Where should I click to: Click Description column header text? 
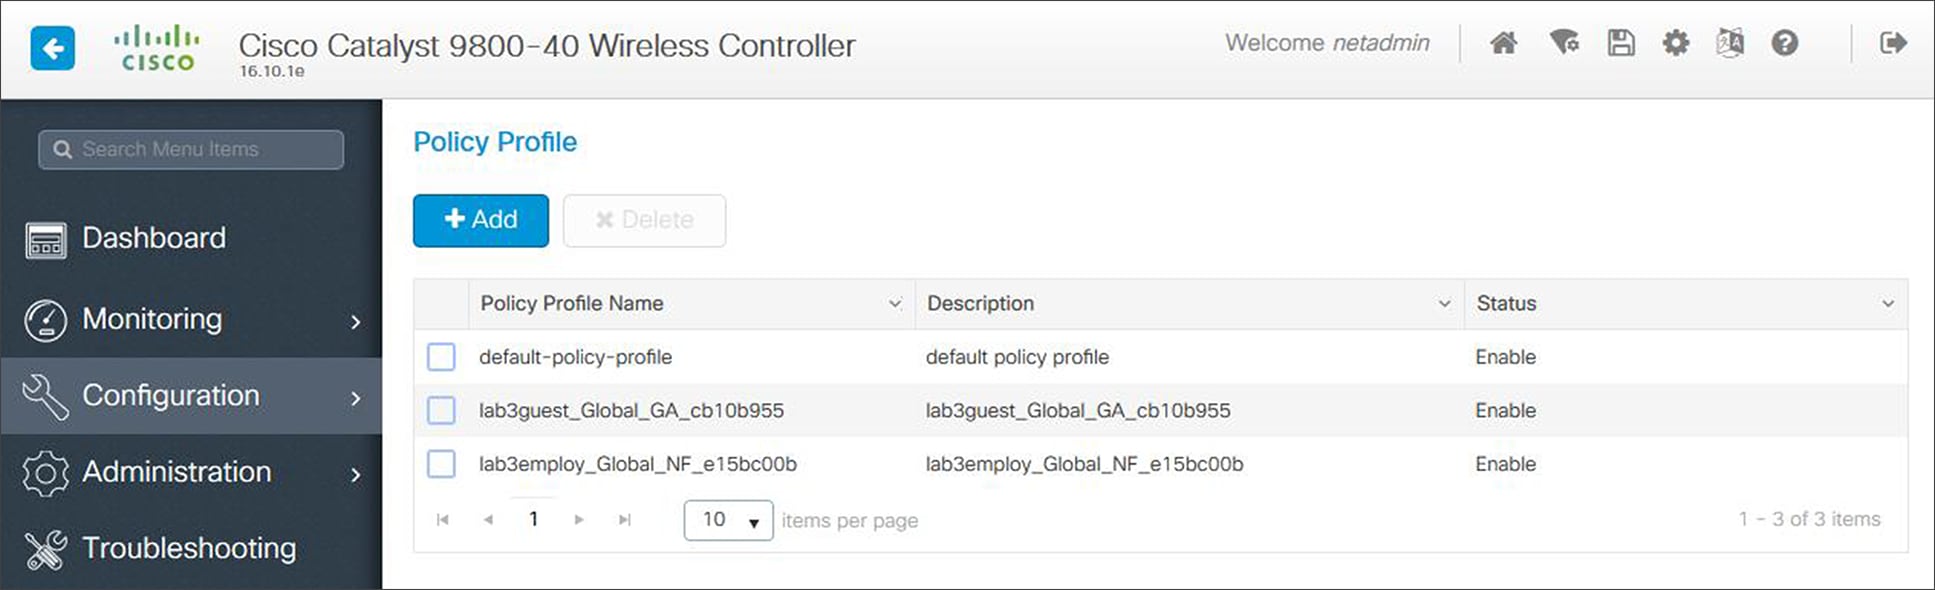tap(980, 303)
